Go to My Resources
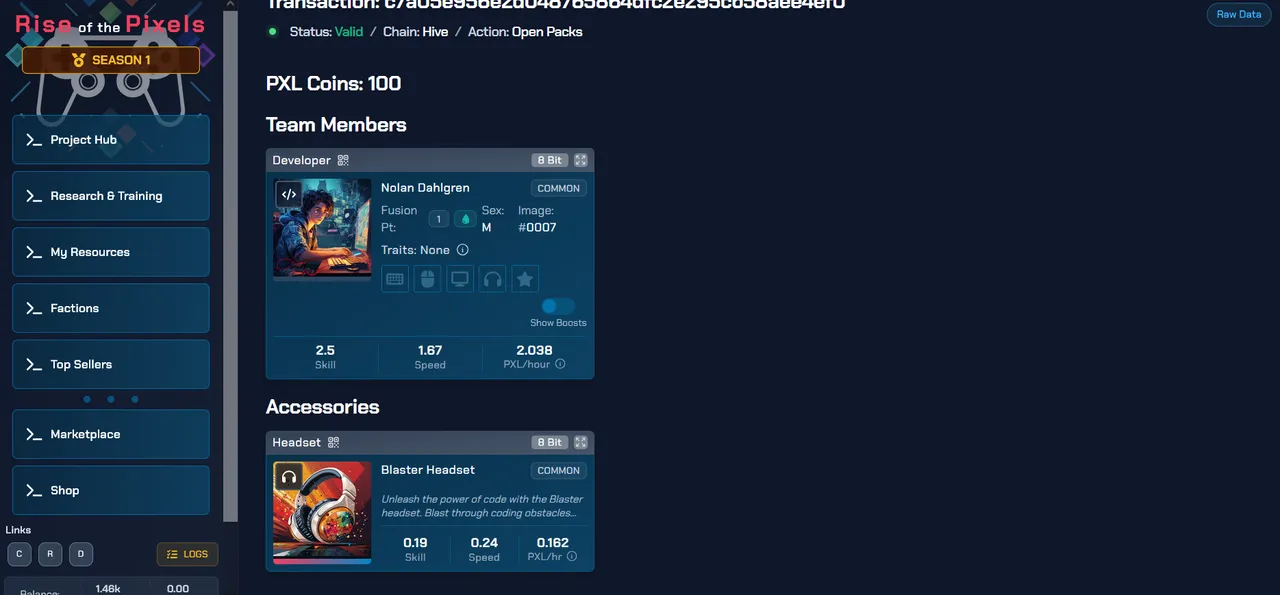Screen dimensions: 1280x595 tap(111, 252)
